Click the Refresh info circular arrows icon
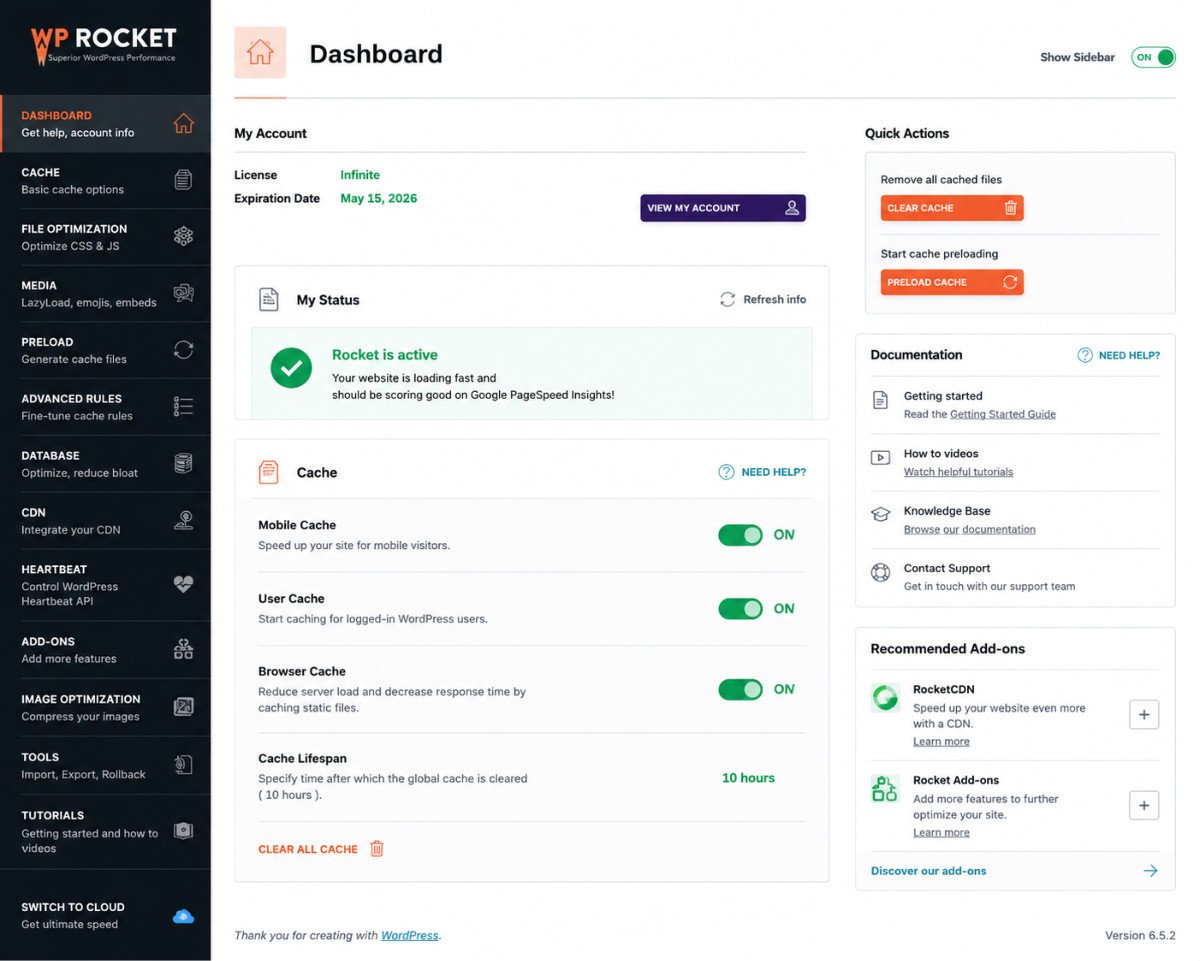Image resolution: width=1200 pixels, height=961 pixels. pos(727,299)
